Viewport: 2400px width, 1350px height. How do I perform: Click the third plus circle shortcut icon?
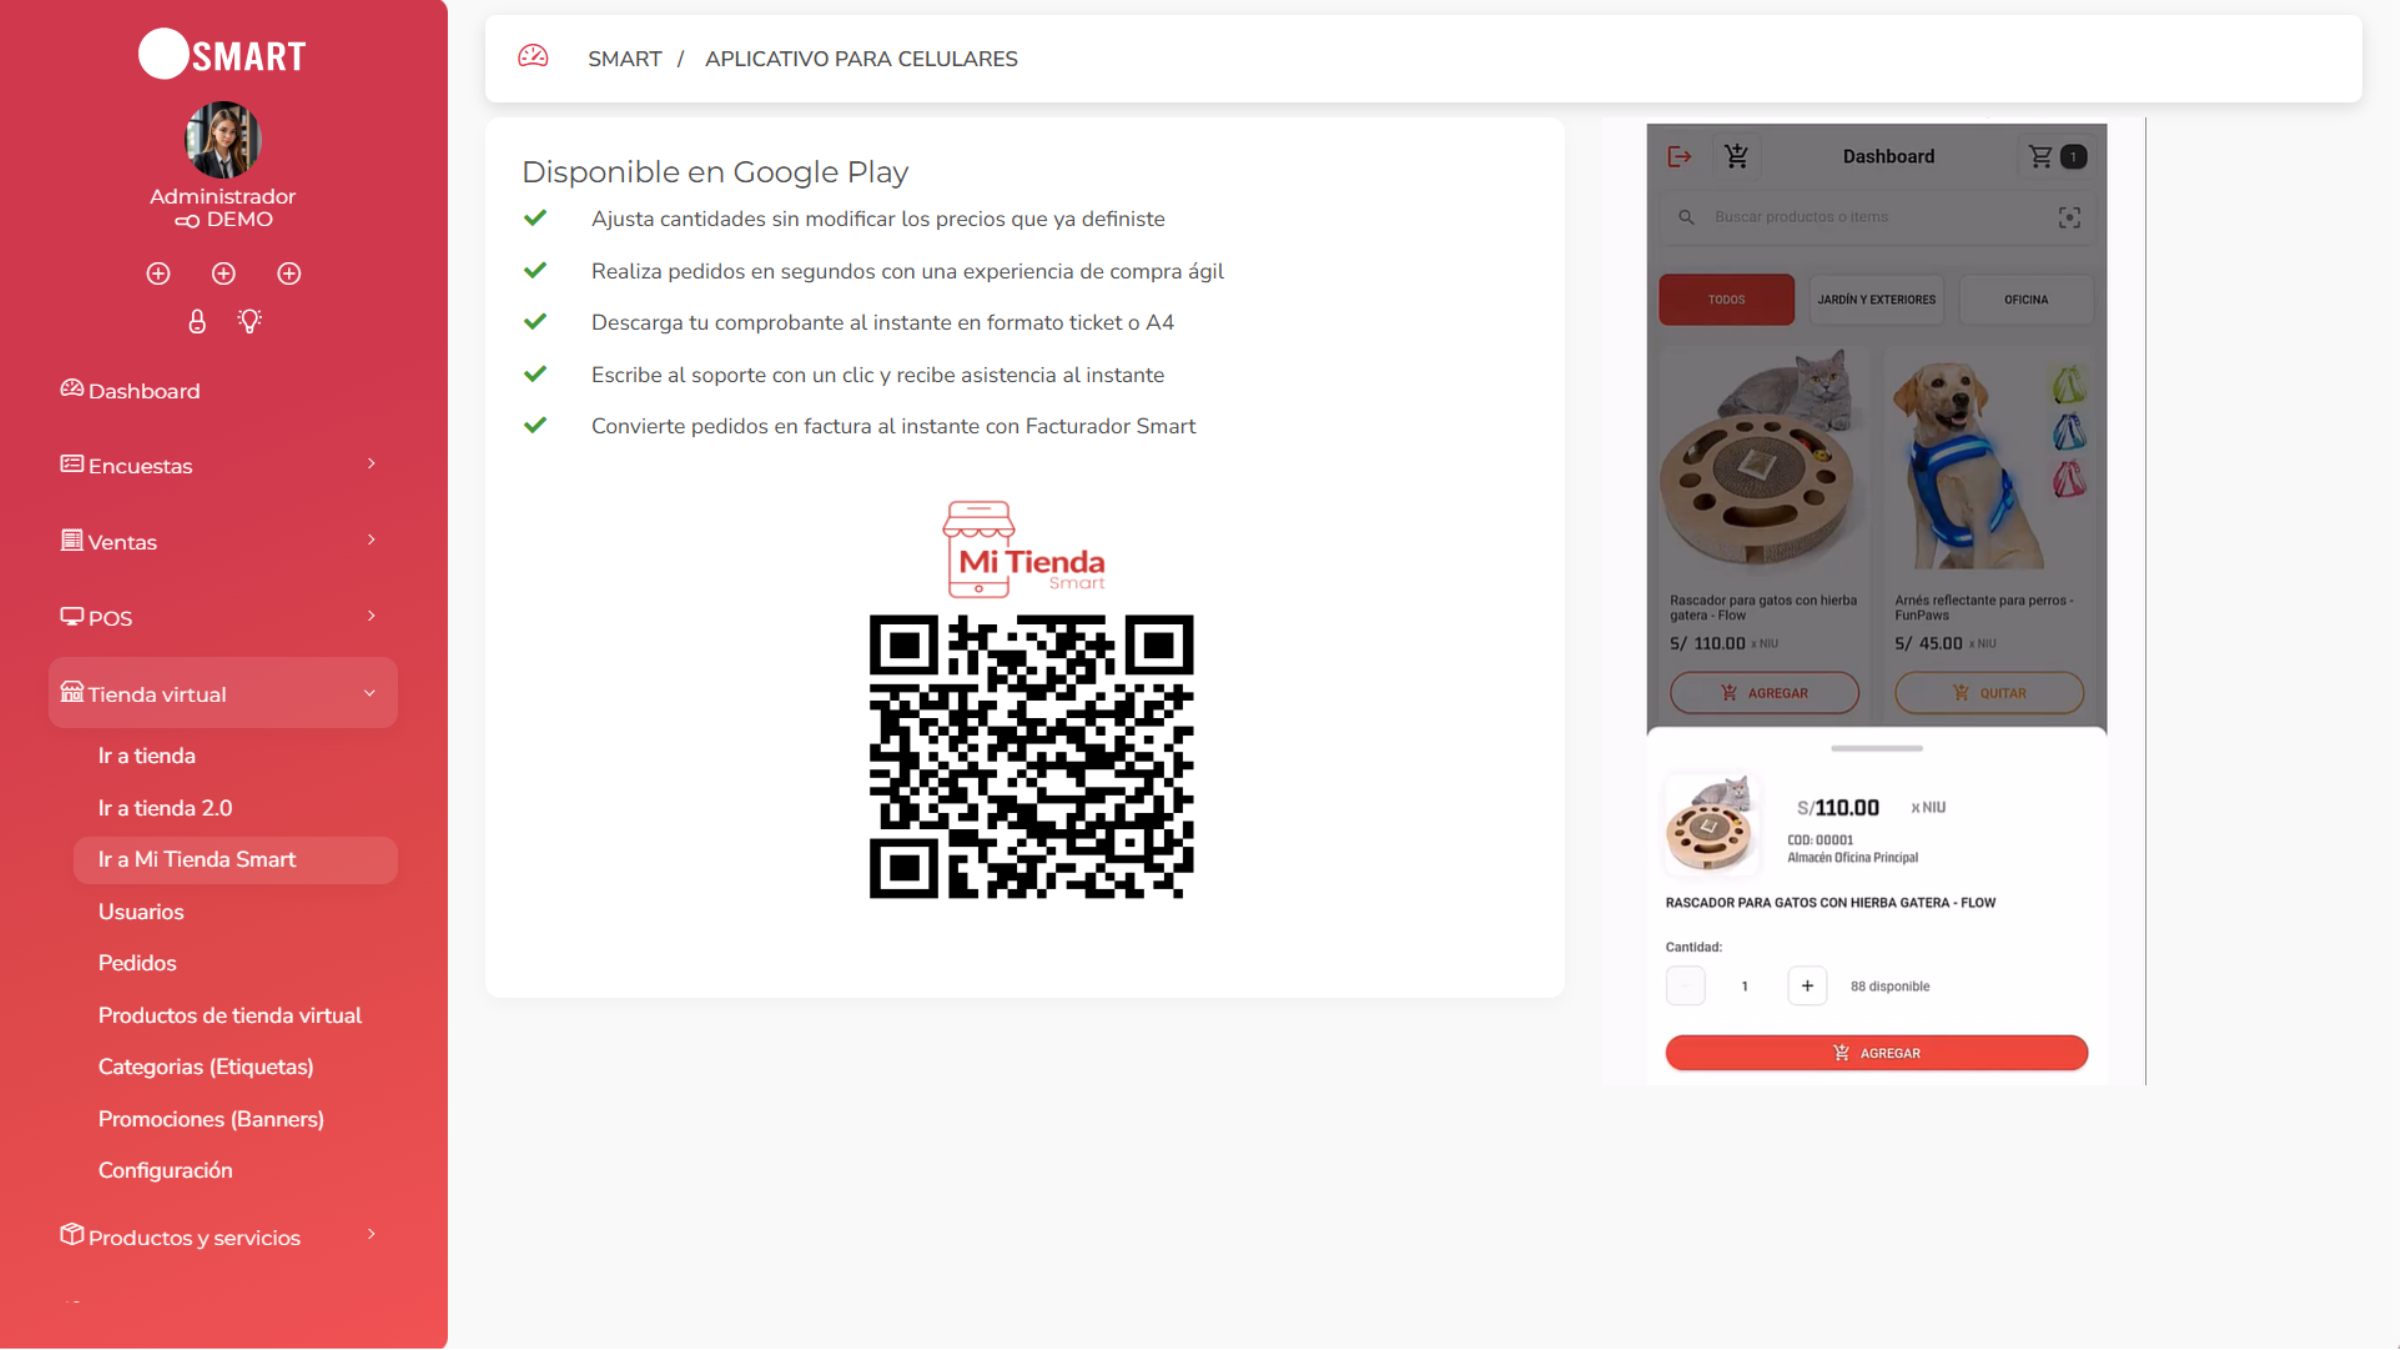point(289,273)
